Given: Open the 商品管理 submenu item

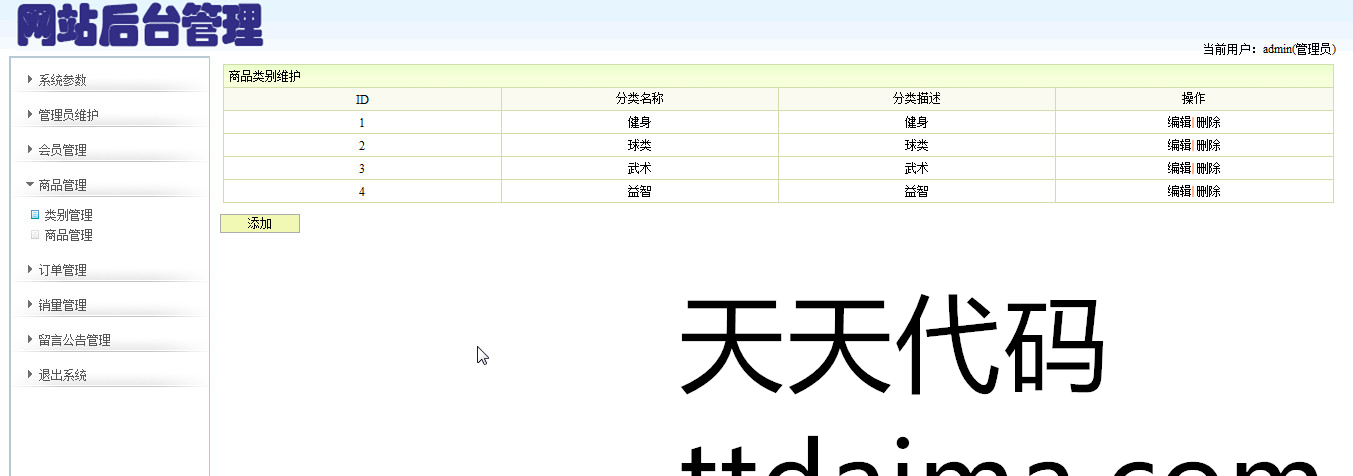Looking at the screenshot, I should click(x=68, y=235).
